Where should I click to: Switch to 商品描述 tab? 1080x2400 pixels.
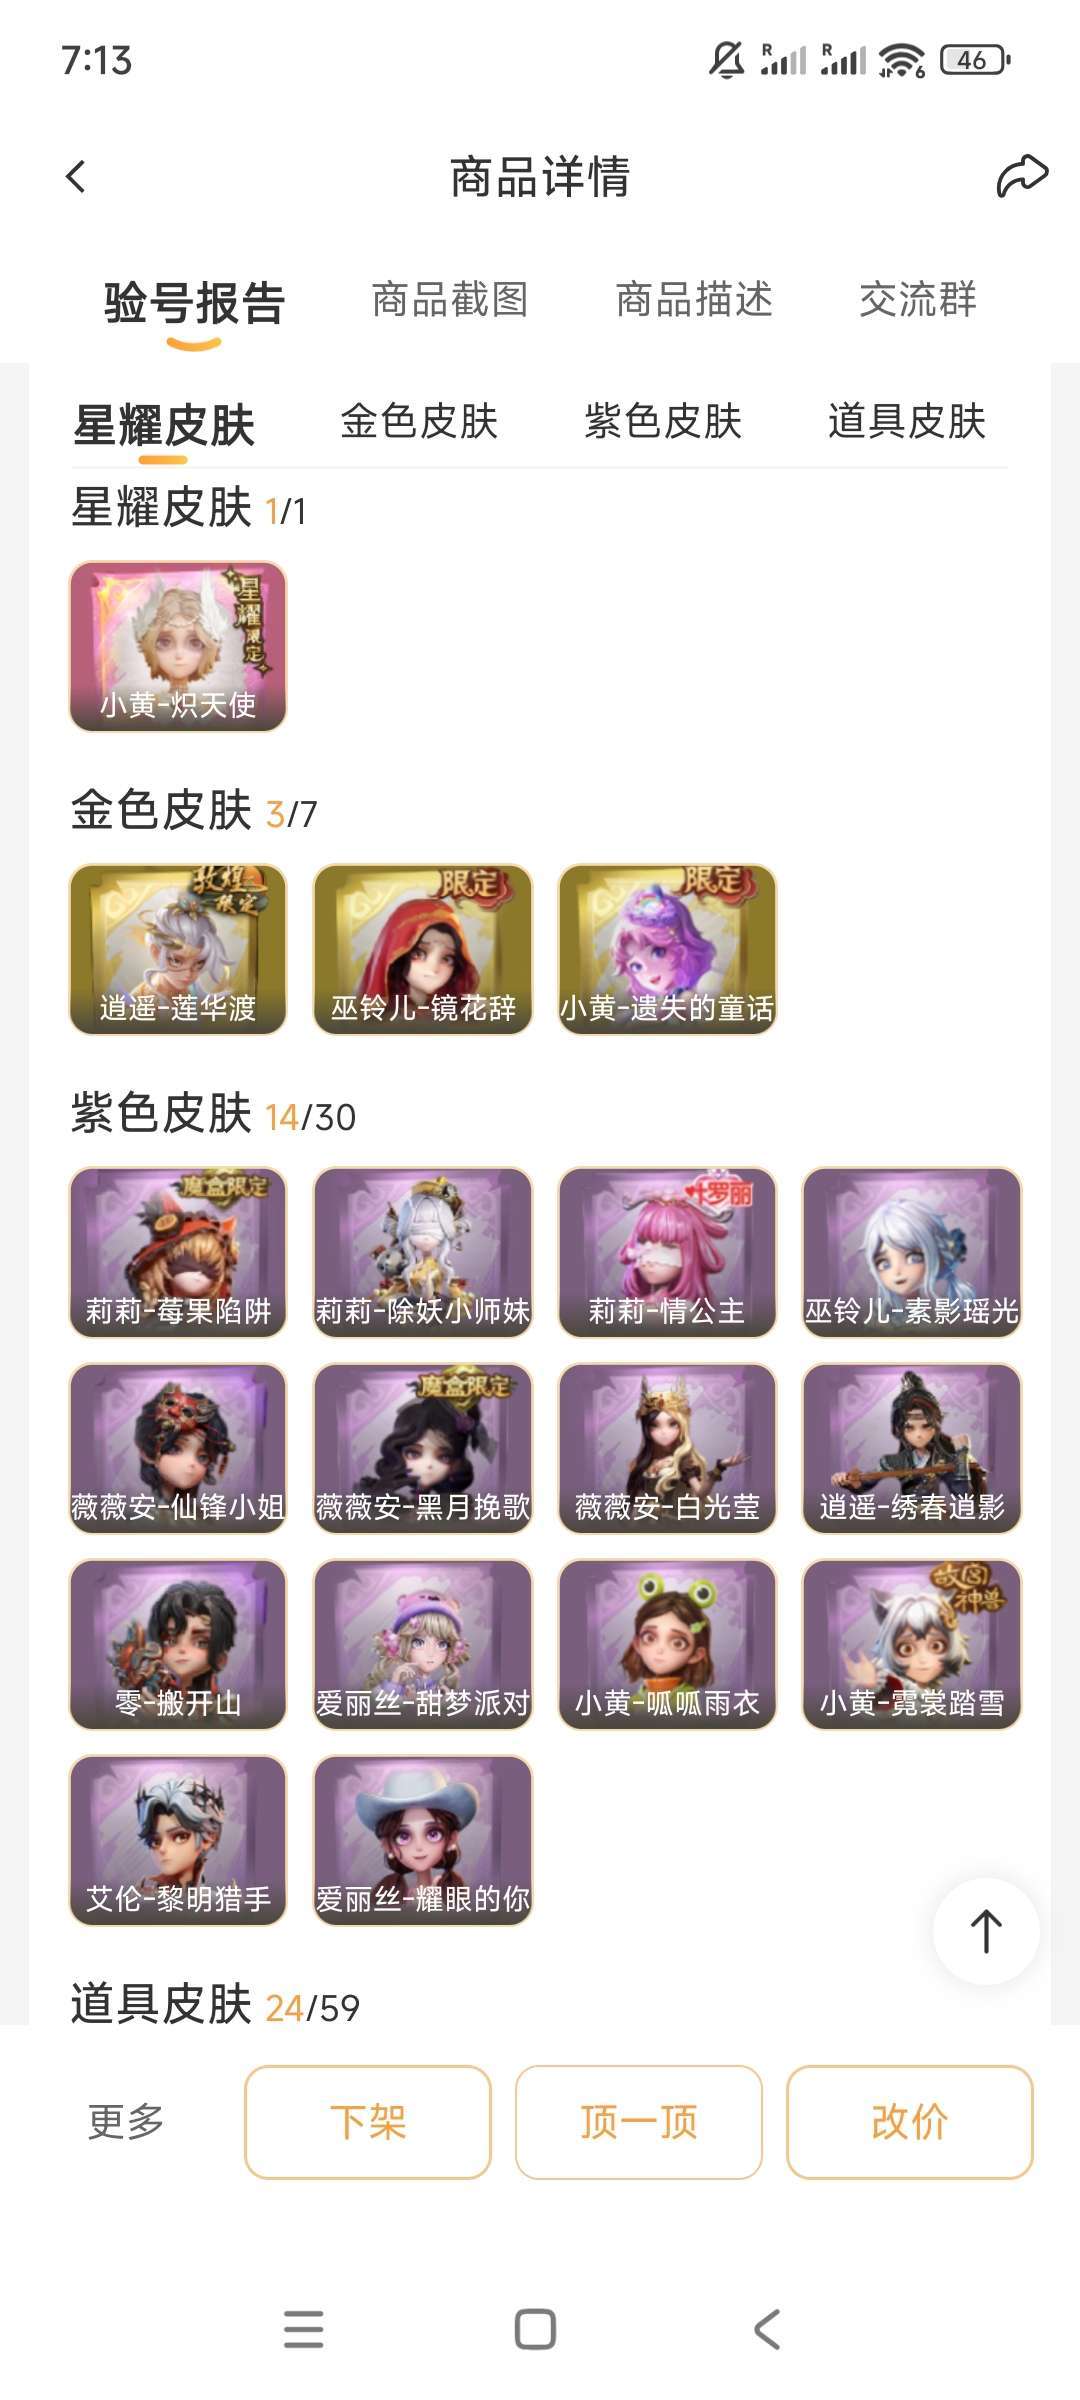click(x=694, y=299)
